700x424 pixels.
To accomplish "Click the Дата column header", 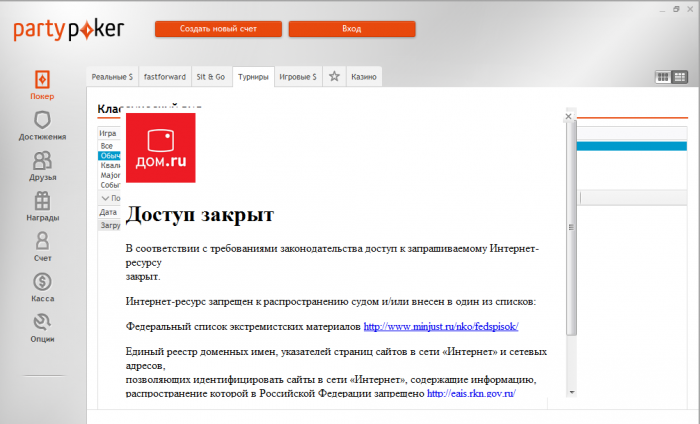I will 109,212.
